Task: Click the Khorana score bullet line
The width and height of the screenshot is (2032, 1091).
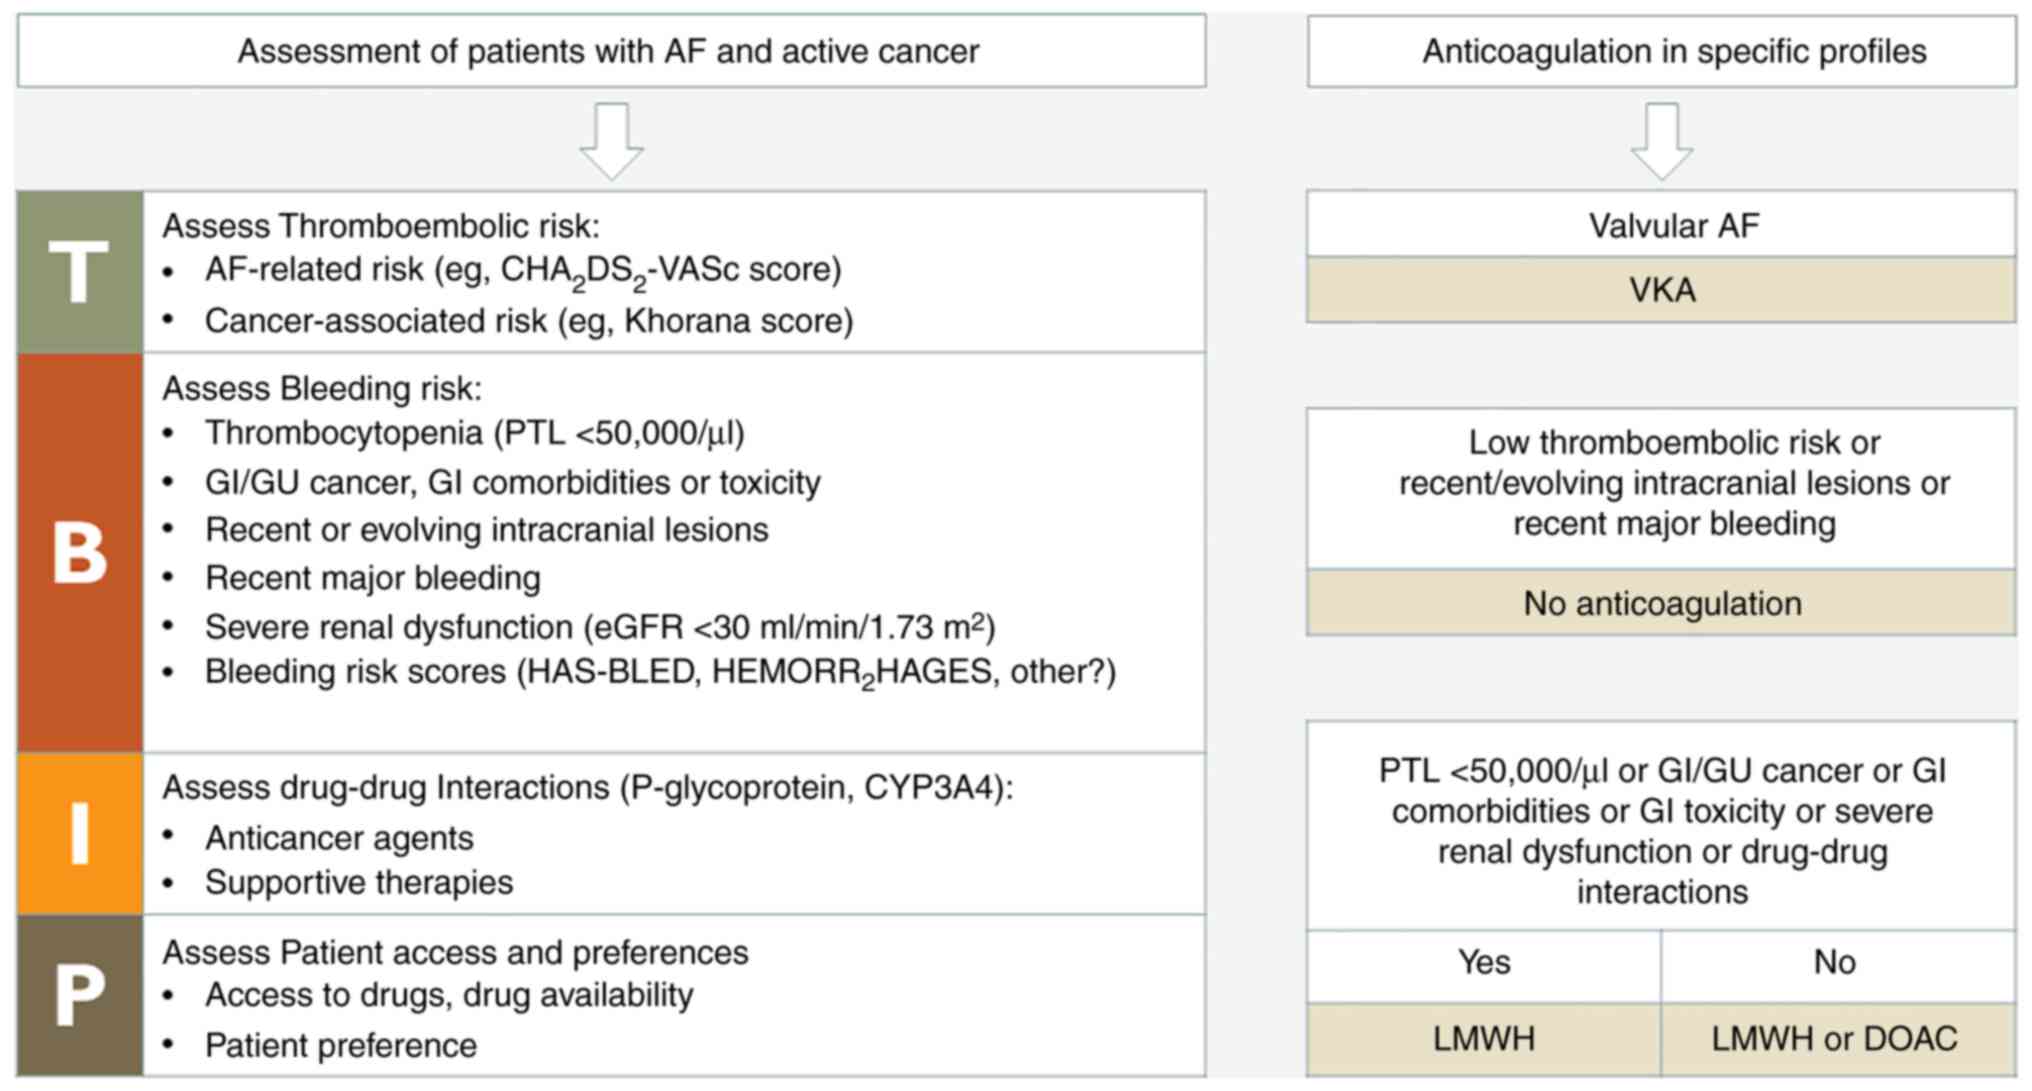Action: (528, 321)
